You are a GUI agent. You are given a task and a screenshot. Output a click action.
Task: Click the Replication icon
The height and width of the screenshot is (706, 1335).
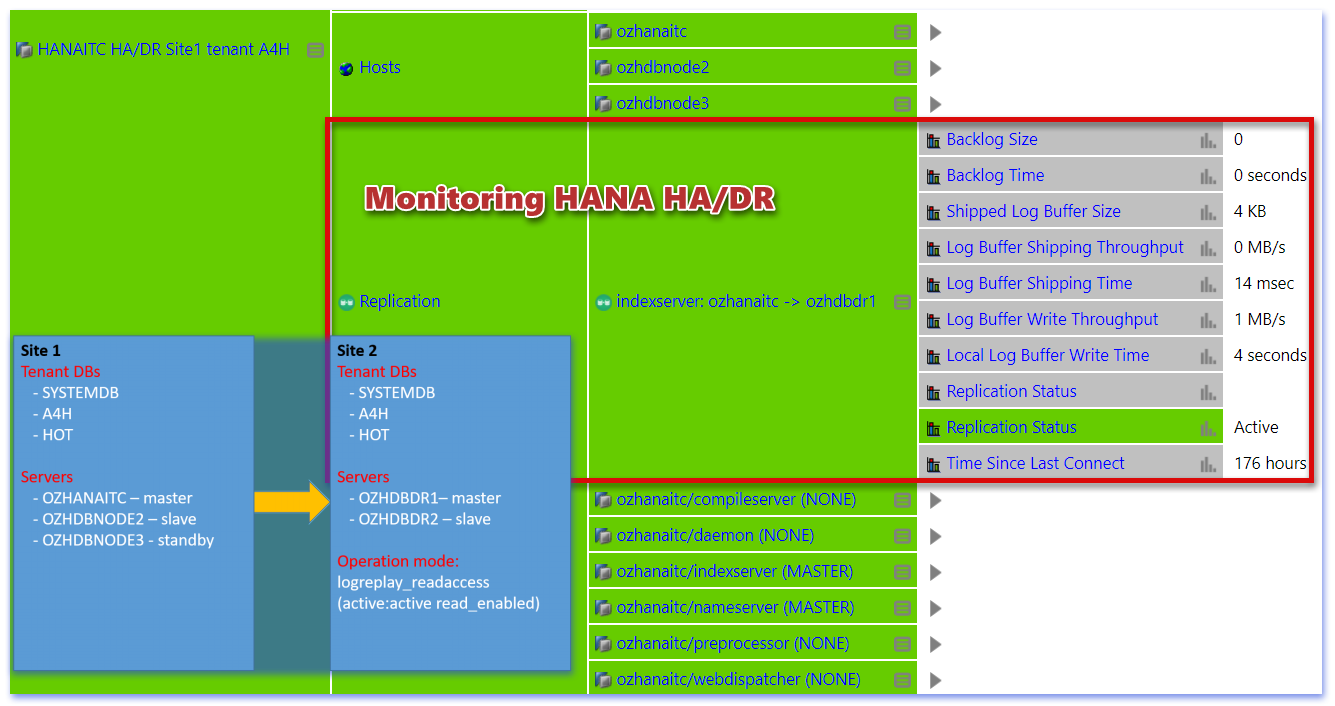coord(345,301)
